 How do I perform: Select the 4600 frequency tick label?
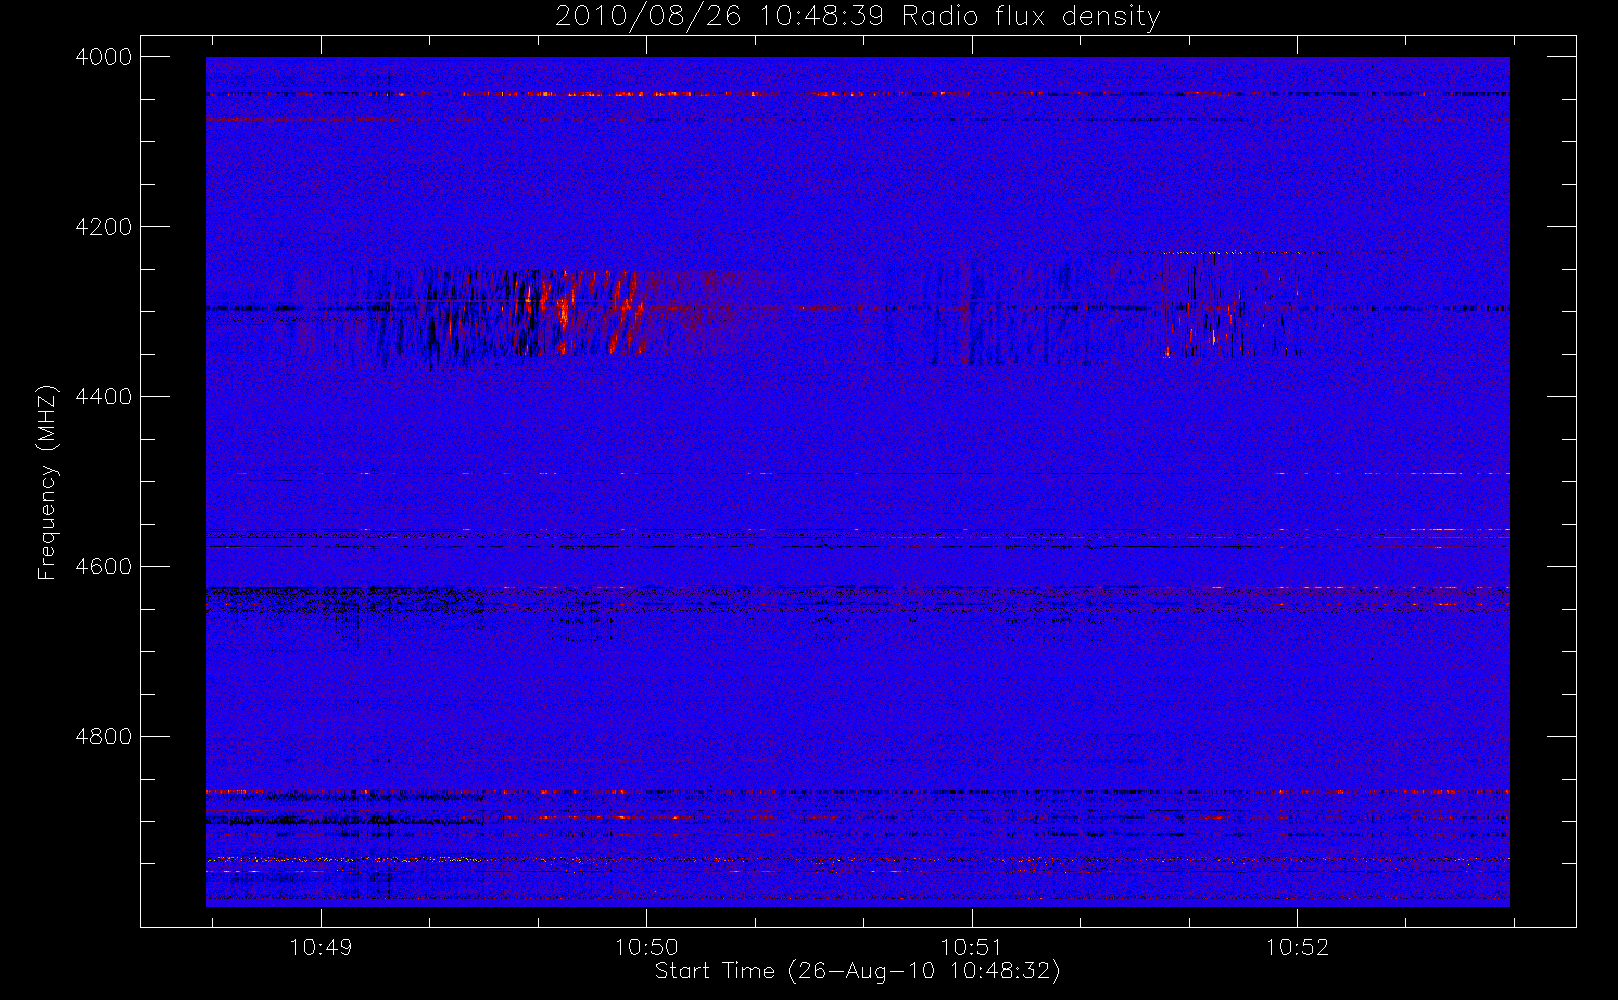click(x=104, y=567)
